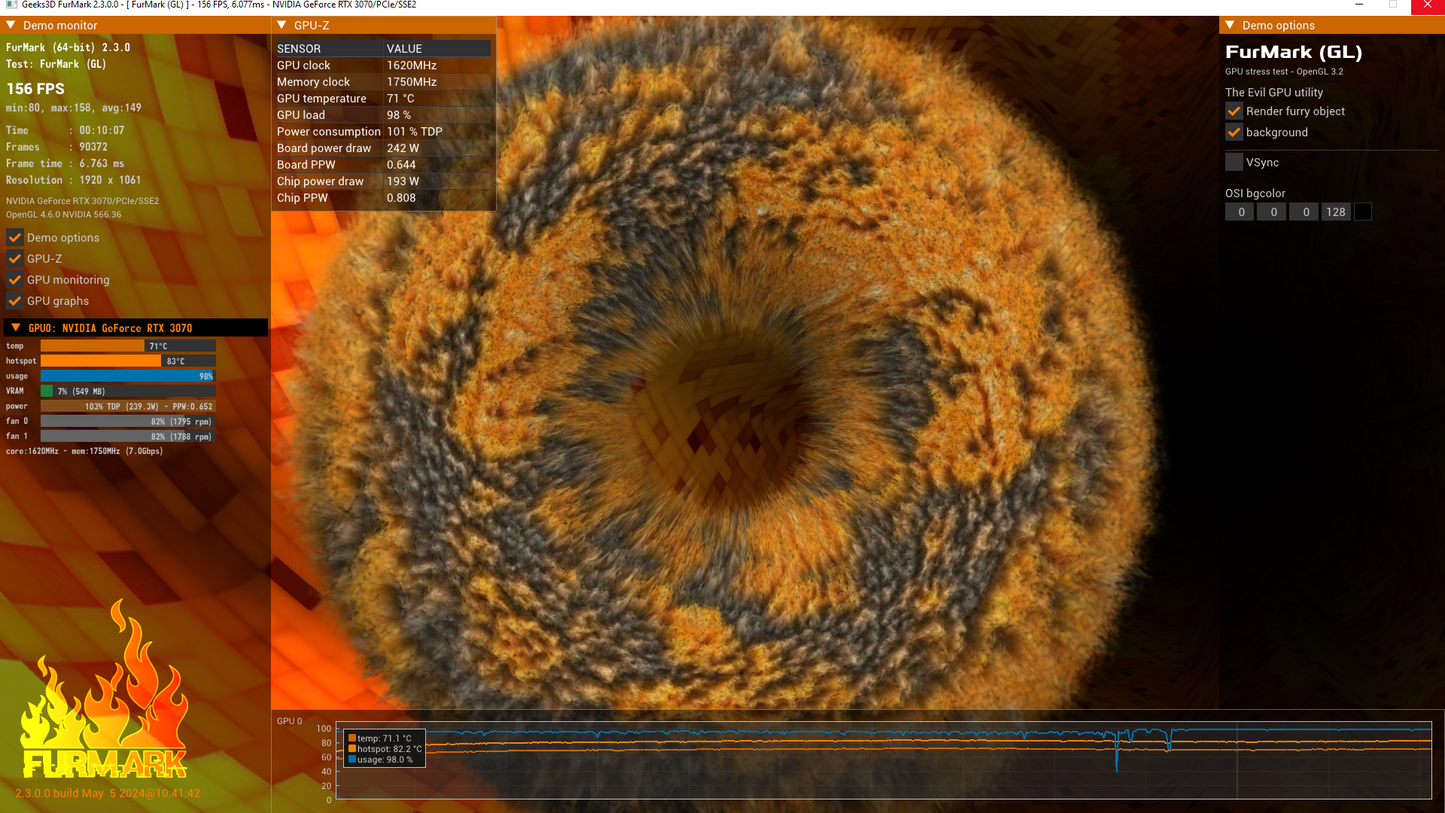Click the OSI bgcolor label
Image resolution: width=1445 pixels, height=813 pixels.
pyautogui.click(x=1255, y=194)
